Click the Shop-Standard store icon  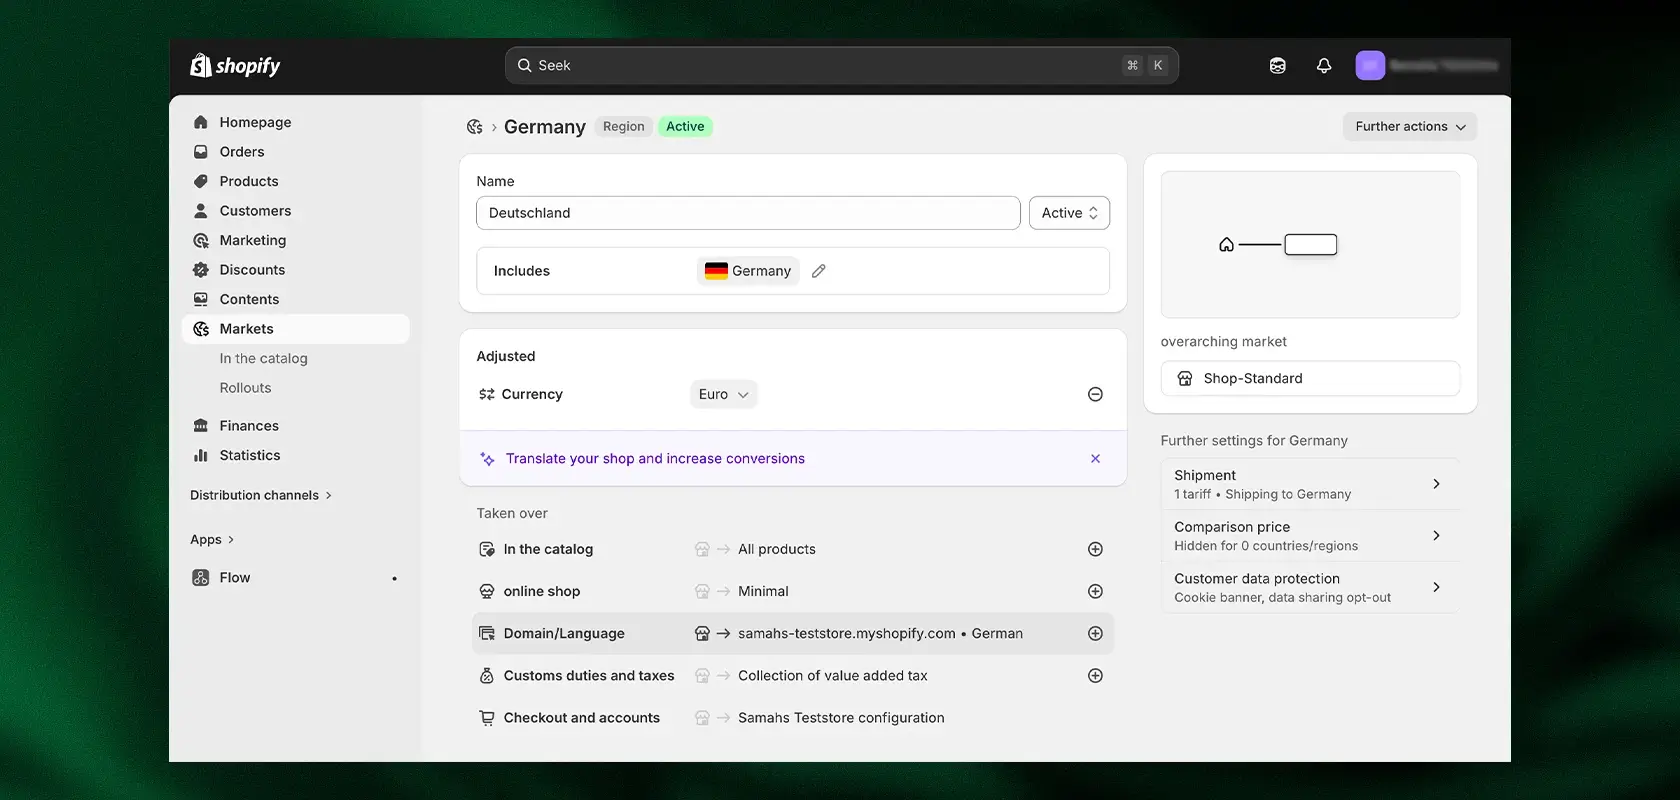pos(1185,378)
